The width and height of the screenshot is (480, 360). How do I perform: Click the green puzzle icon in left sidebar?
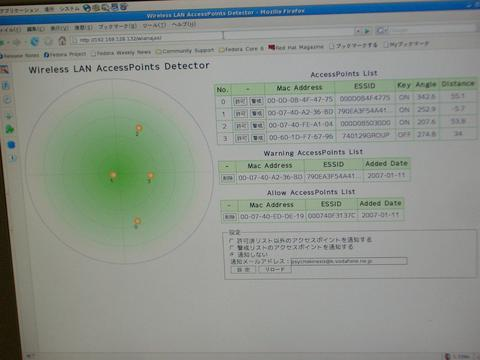[10, 129]
